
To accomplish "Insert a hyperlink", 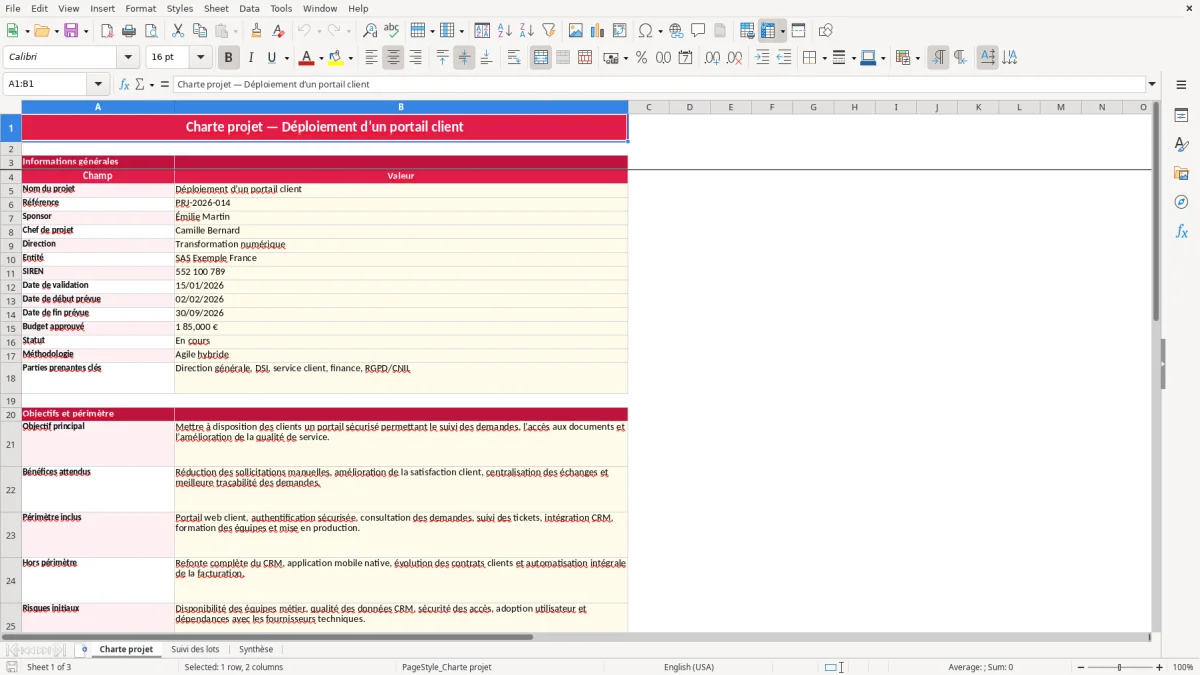I will tap(676, 31).
